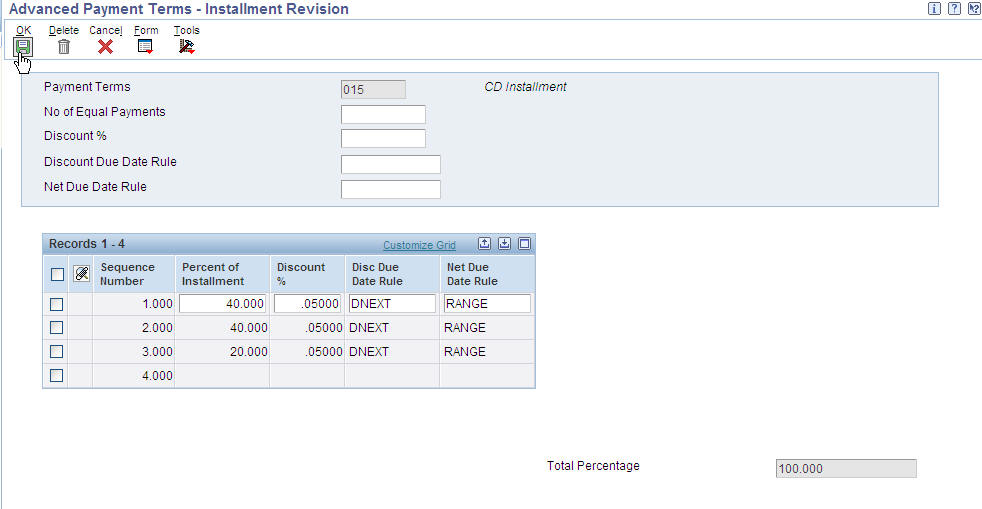Check the row checkbox for sequence 2.000

56,327
